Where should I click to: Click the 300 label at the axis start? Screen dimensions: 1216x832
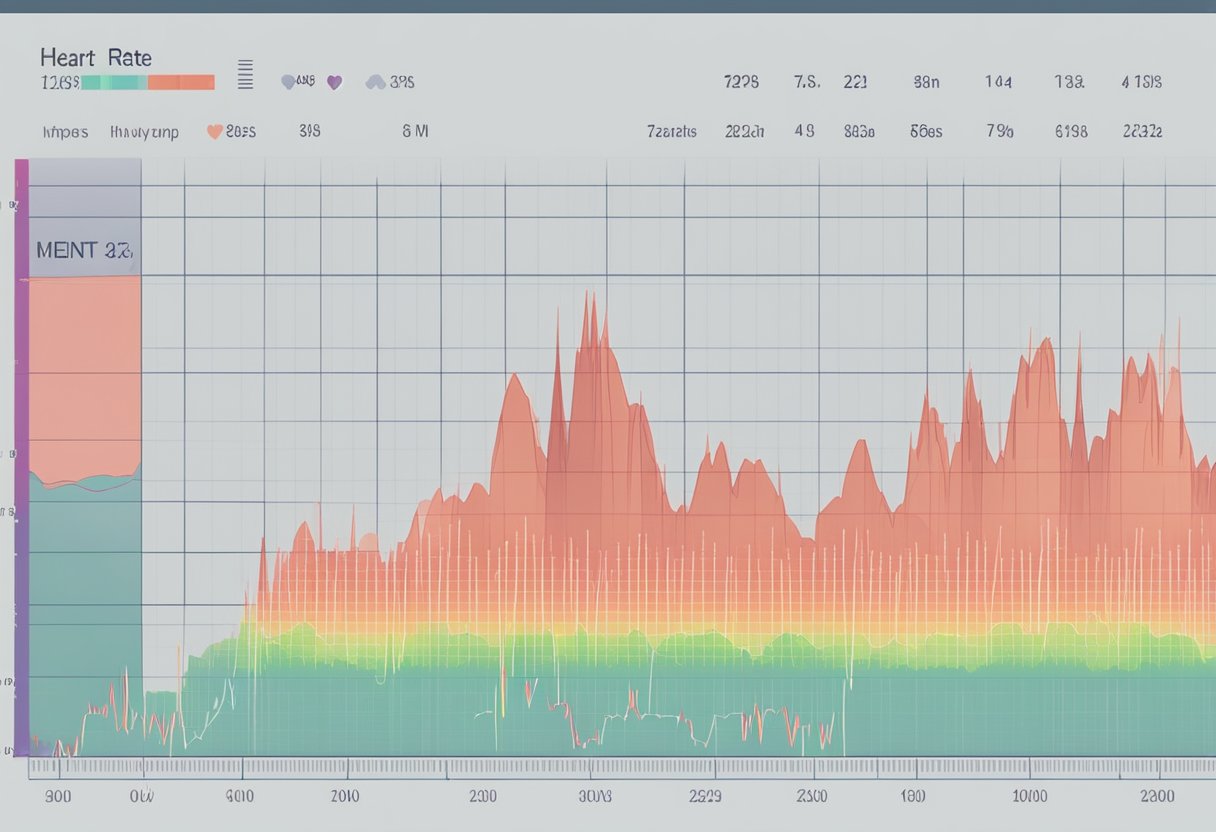(x=58, y=797)
